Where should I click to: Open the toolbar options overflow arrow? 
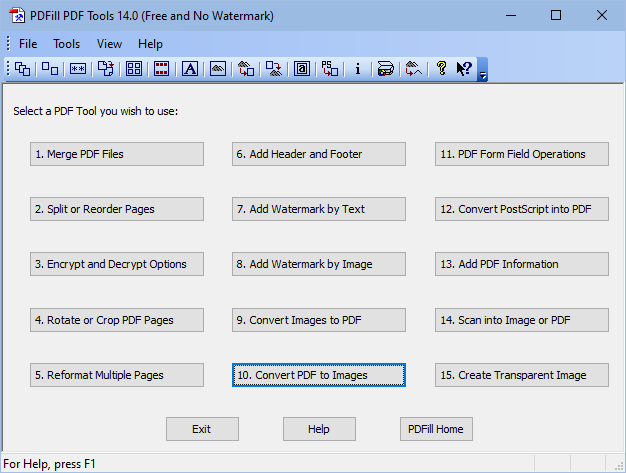[x=482, y=70]
